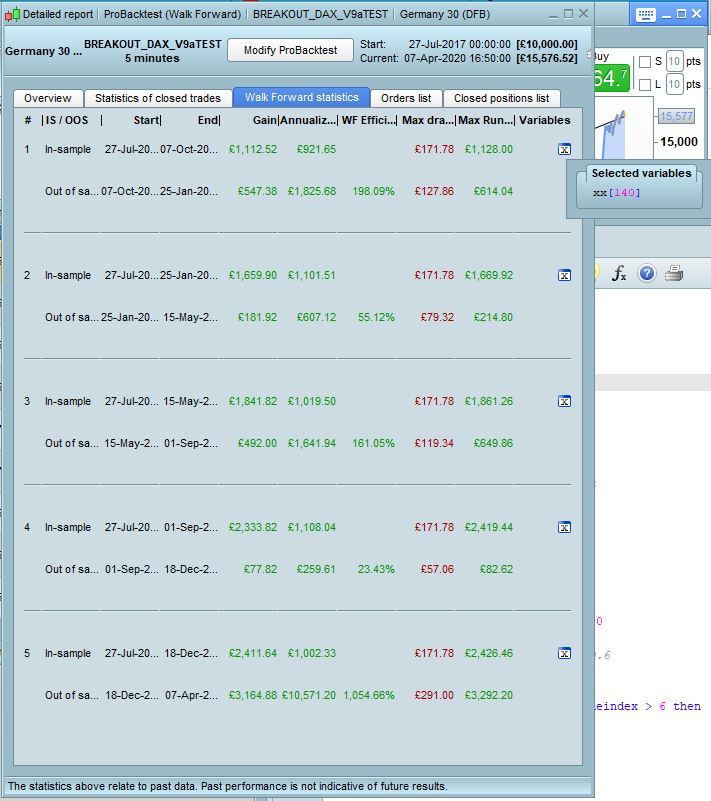Select gain value £2,411.64
711x801 pixels.
pos(252,653)
